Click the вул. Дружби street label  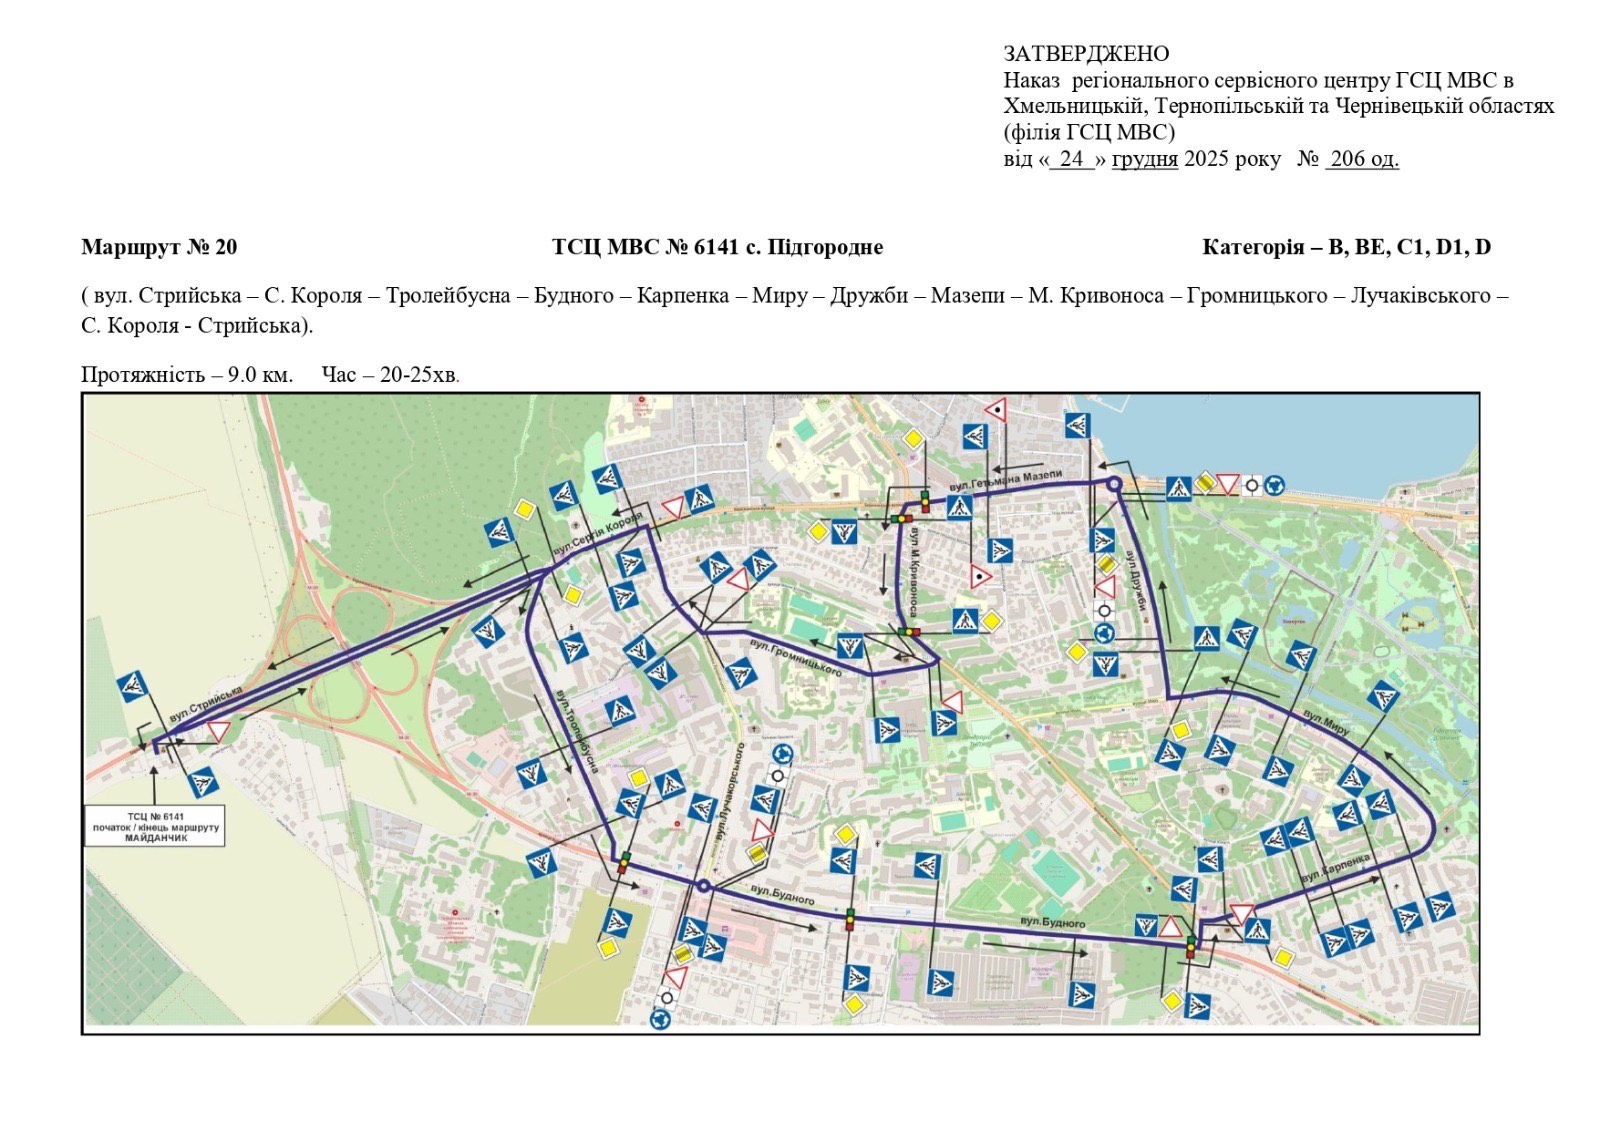tap(1137, 578)
